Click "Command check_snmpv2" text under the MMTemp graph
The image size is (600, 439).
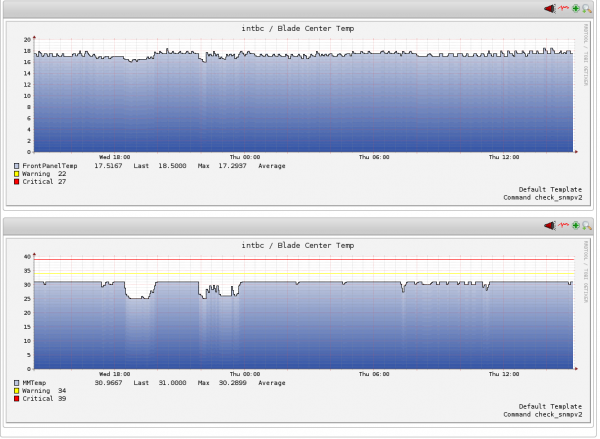coord(541,414)
